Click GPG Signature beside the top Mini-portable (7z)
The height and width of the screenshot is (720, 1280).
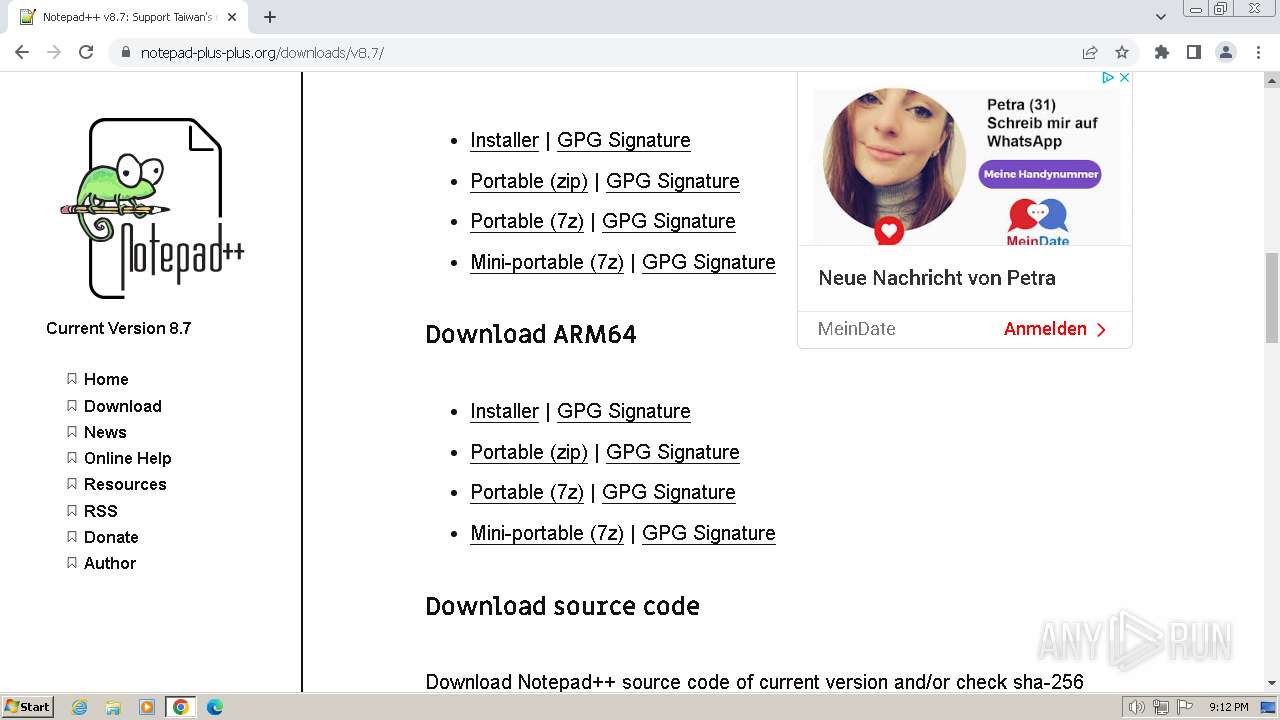709,262
